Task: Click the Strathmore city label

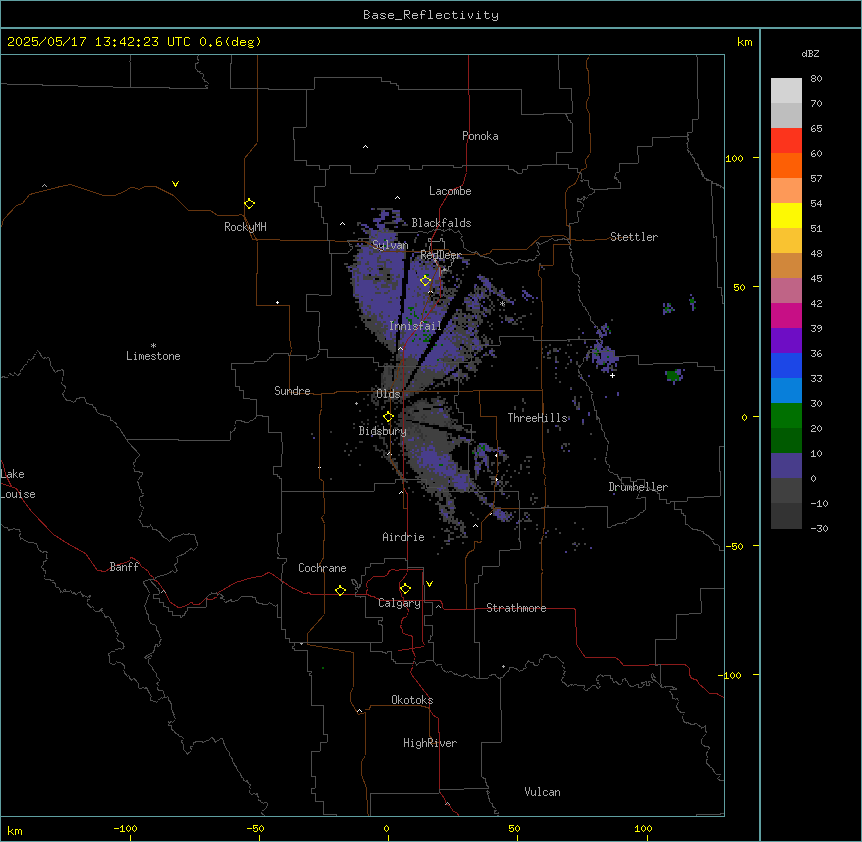Action: coord(516,608)
